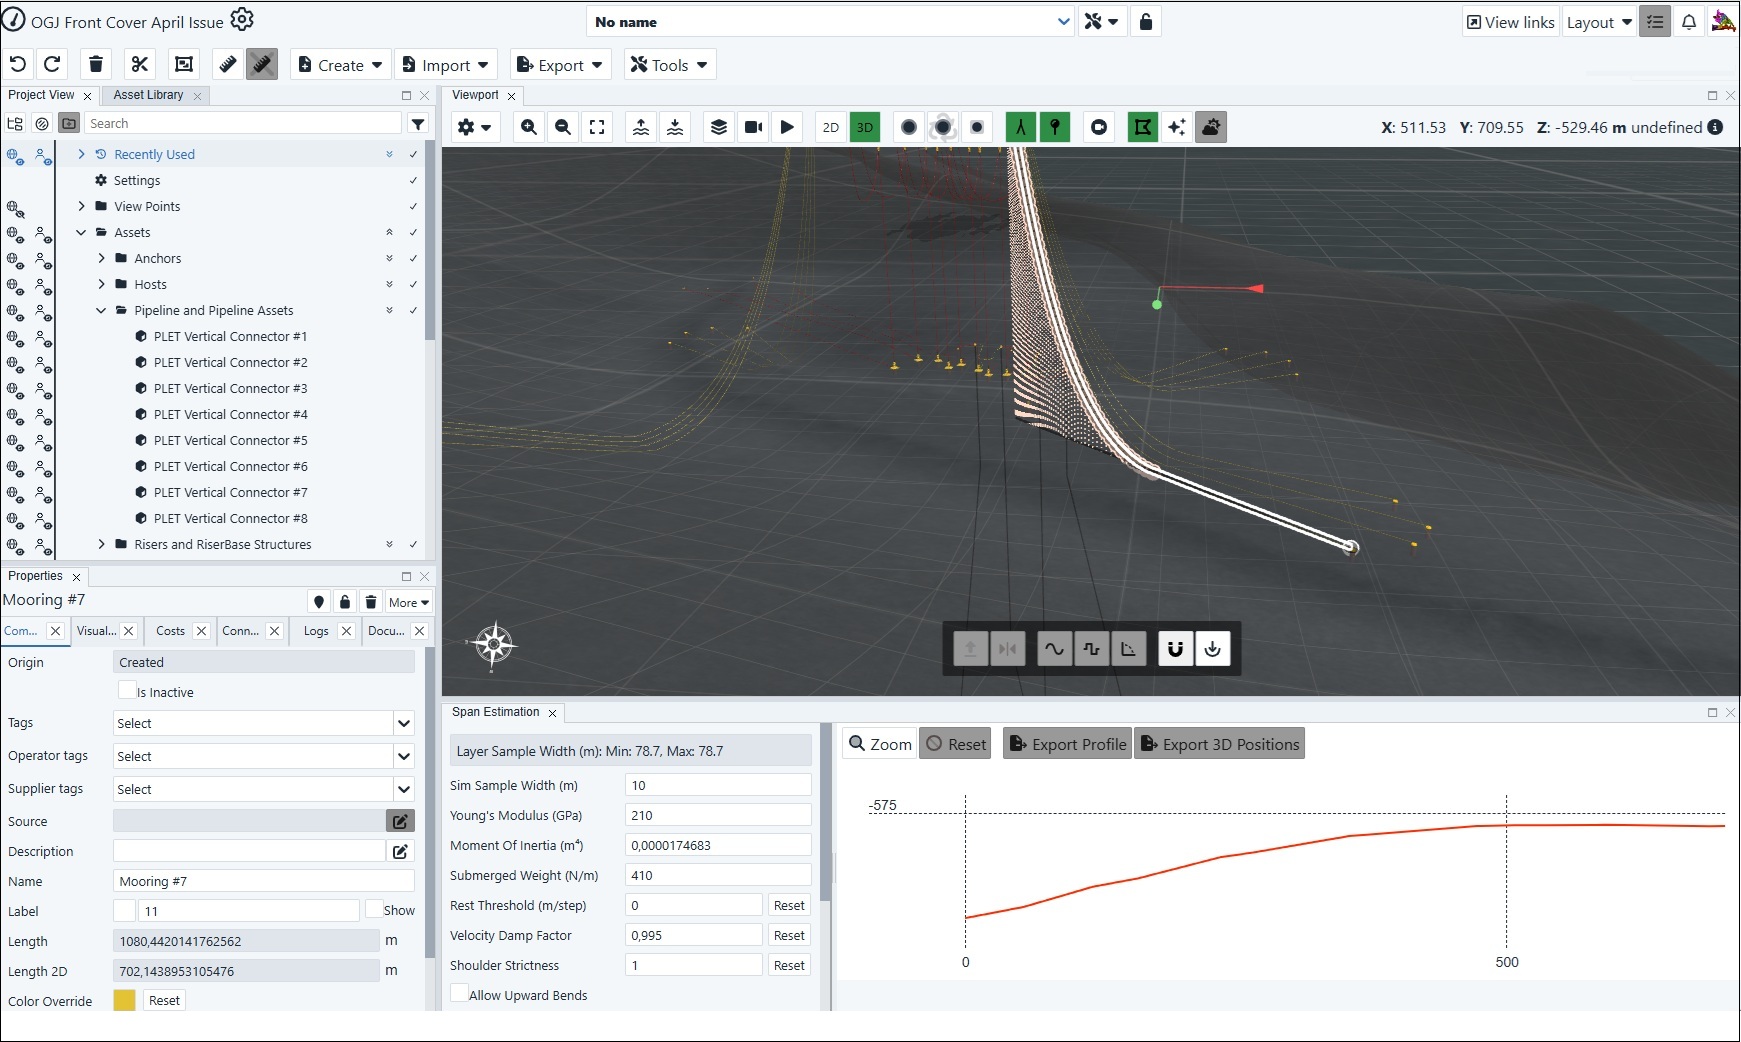Click the compass icon in viewport corner
Viewport: 1741px width, 1042px height.
pos(494,644)
